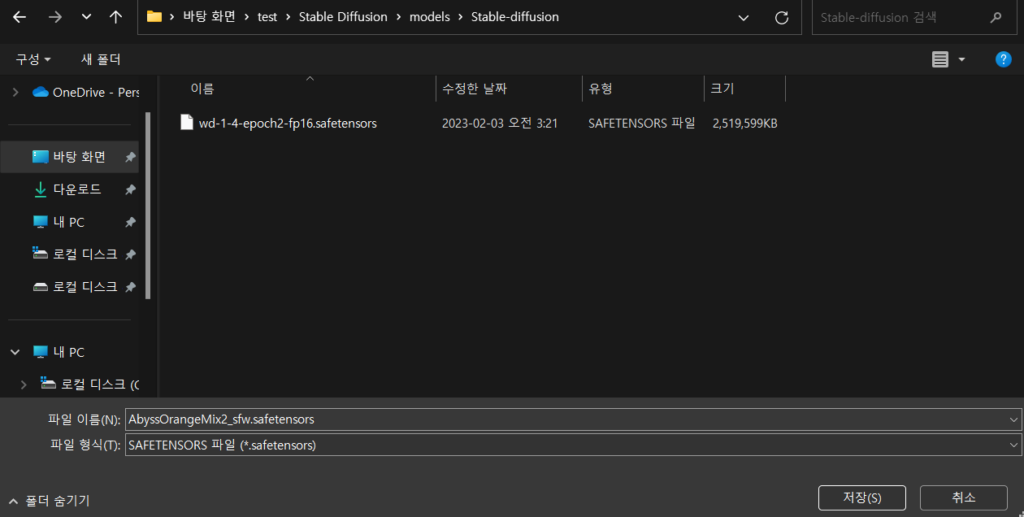
Task: Click the 파일 이름 input field
Action: click(x=565, y=419)
